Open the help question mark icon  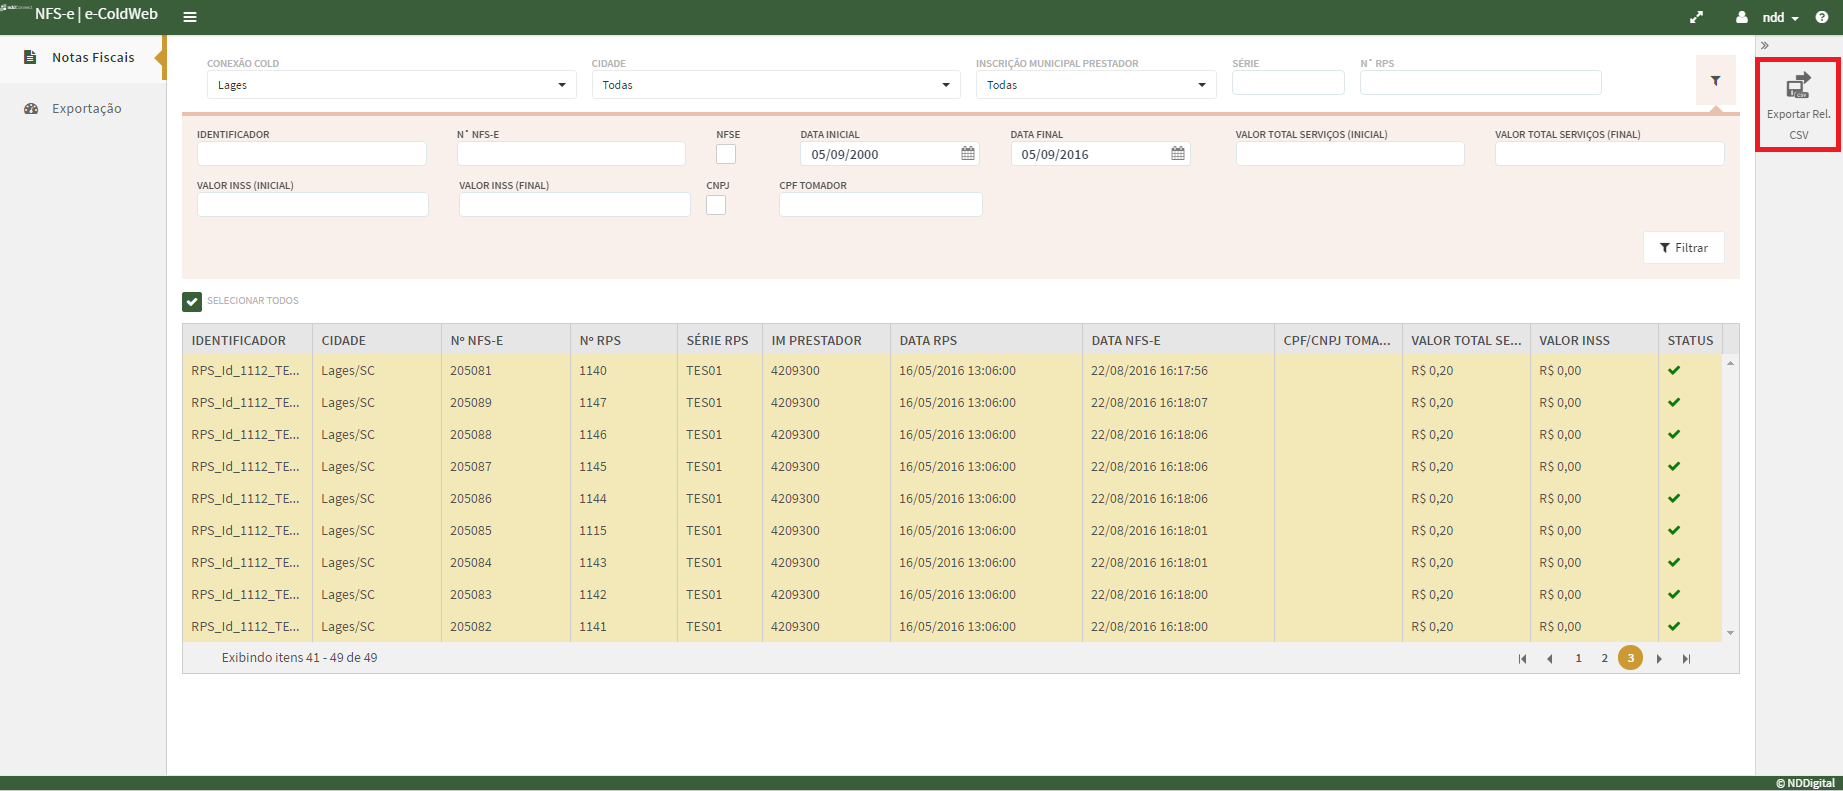pos(1821,17)
